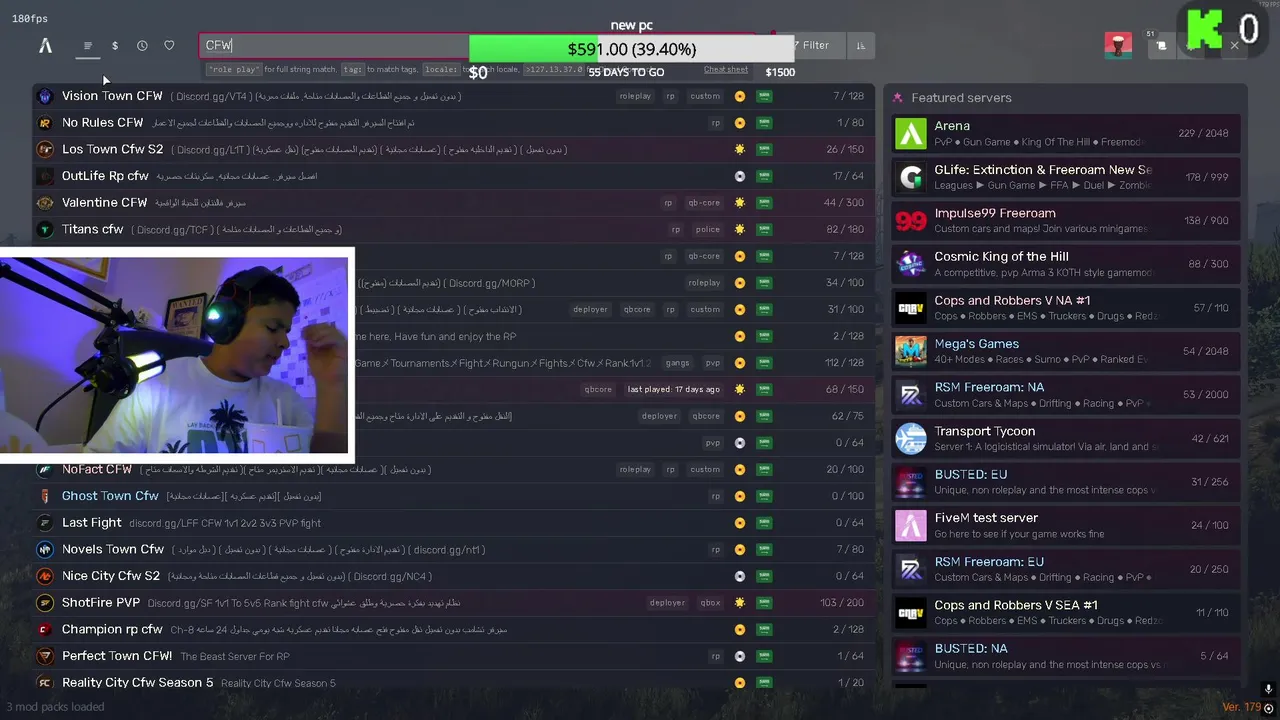Click the Valentine CFW server logo

tap(45, 203)
